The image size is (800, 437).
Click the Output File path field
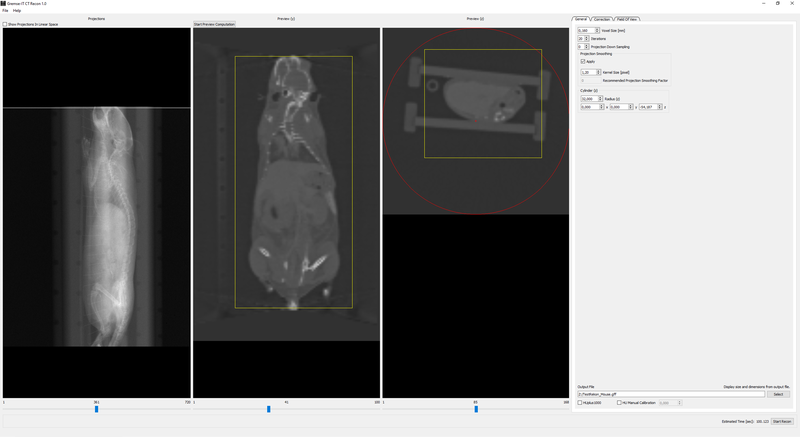[671, 394]
